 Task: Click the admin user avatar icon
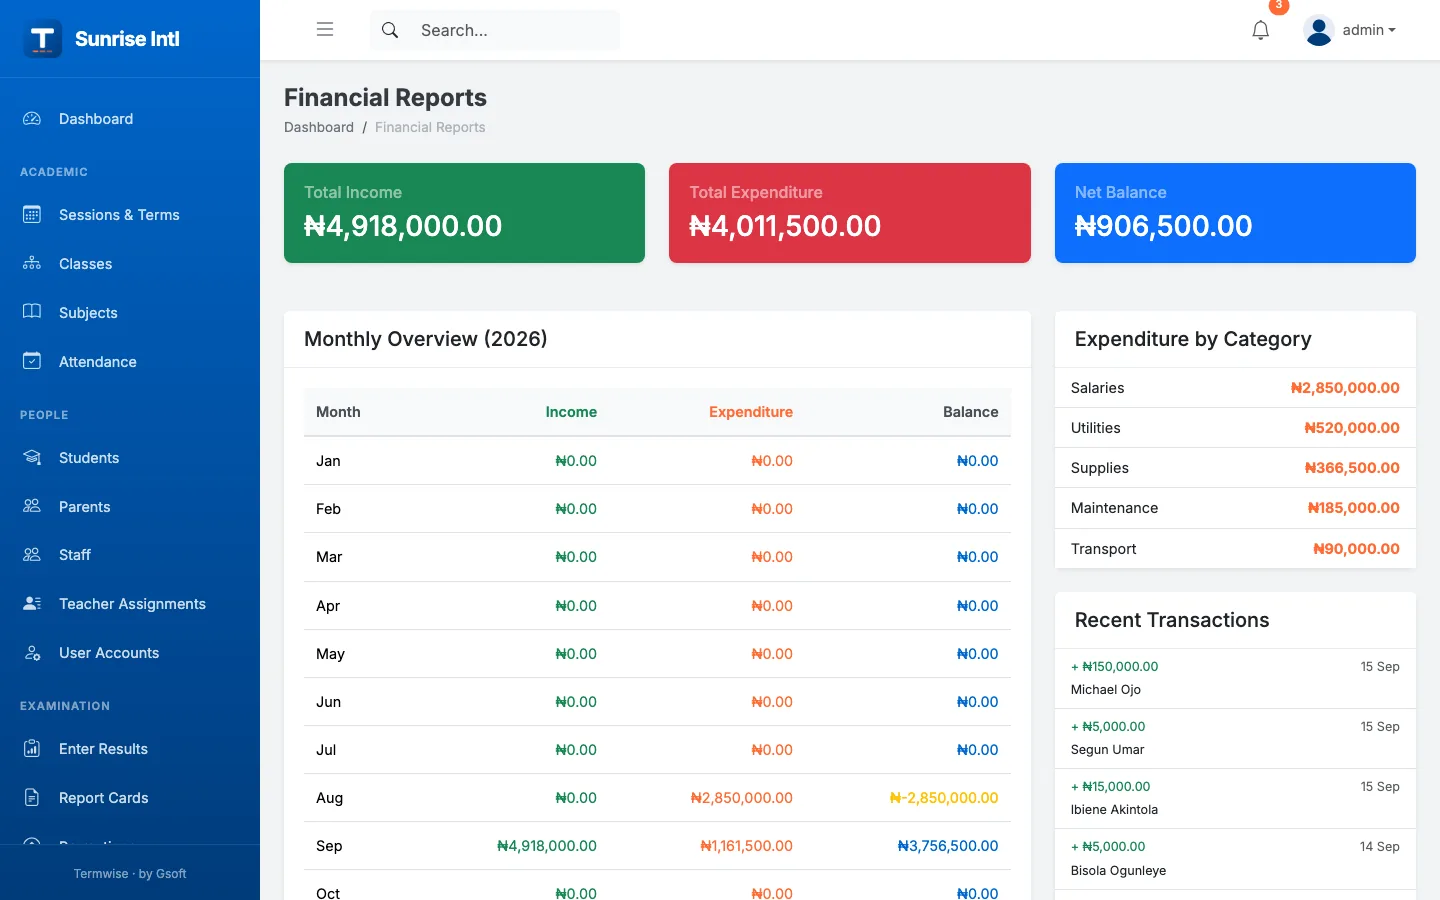click(x=1319, y=31)
